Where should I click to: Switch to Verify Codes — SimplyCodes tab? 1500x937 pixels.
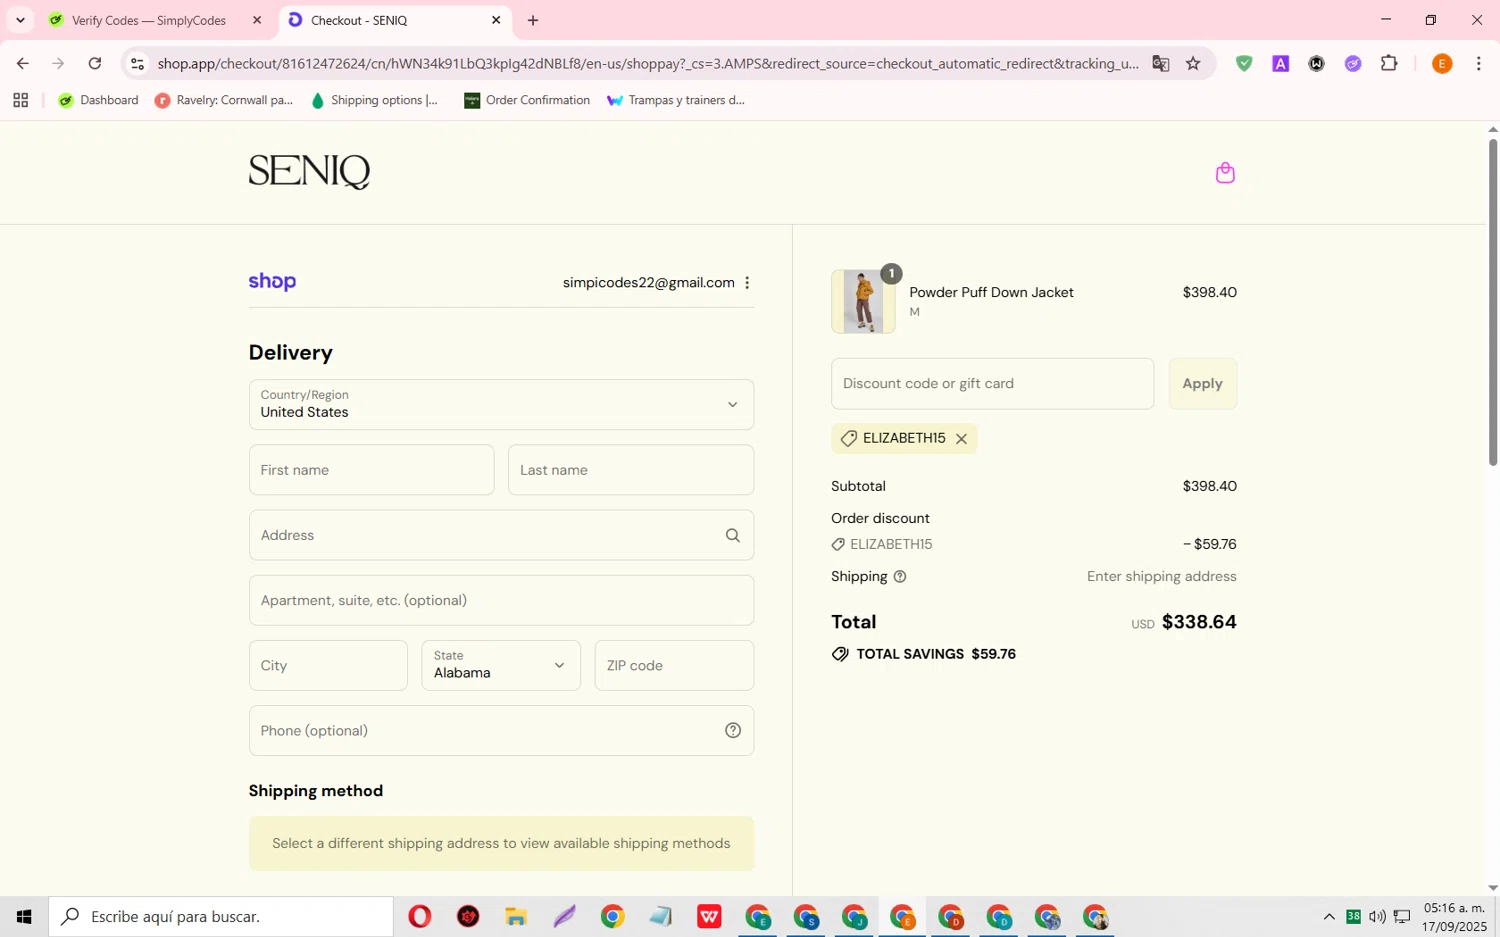coord(148,20)
